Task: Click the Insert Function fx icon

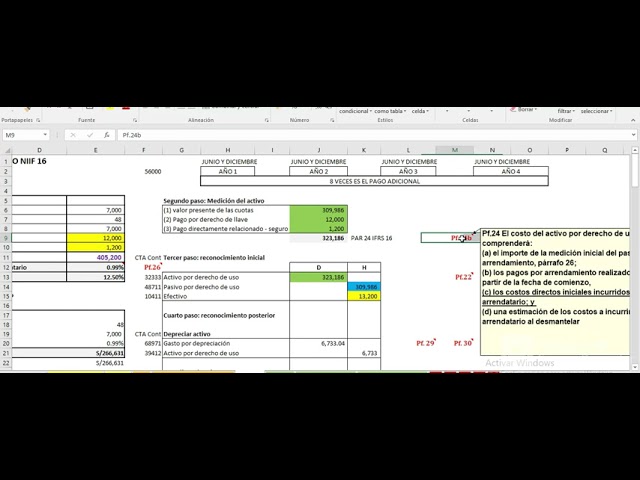Action: tap(107, 134)
